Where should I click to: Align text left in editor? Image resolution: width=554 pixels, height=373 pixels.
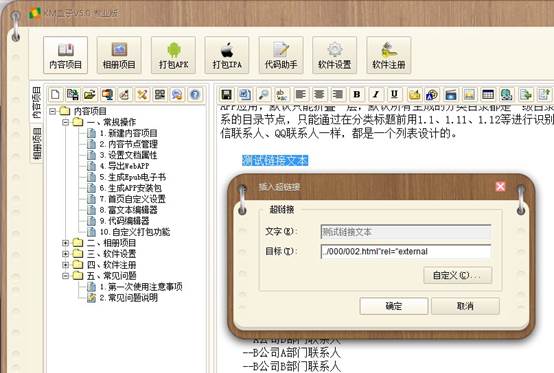pyautogui.click(x=300, y=95)
